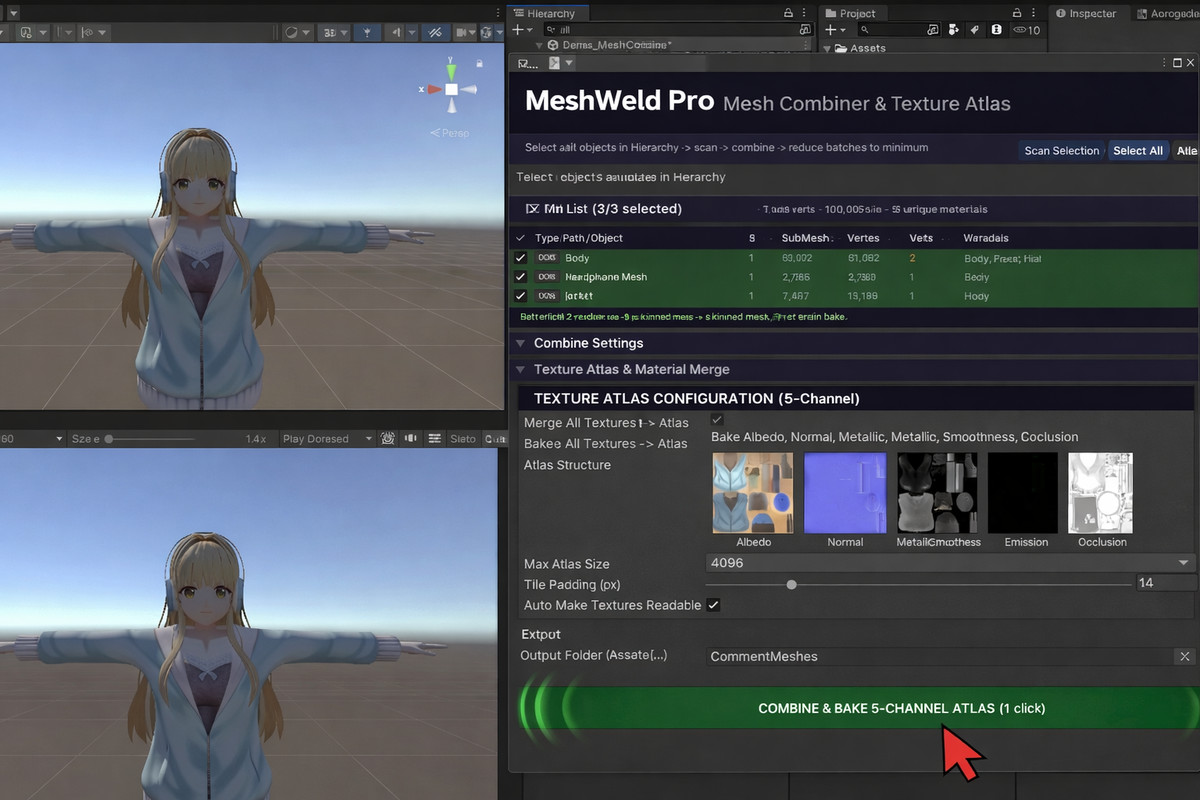
Task: Click the Scan Selection button
Action: click(1062, 150)
